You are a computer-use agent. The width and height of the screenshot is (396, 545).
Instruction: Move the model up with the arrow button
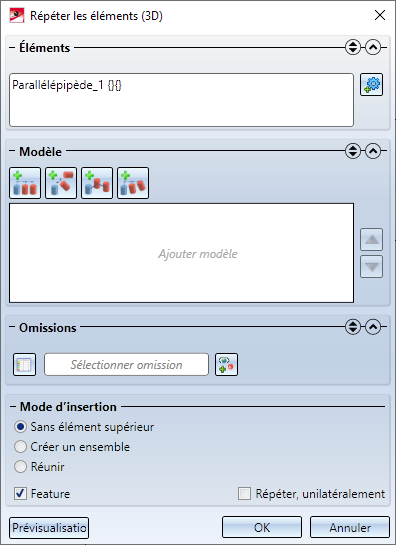coord(371,239)
